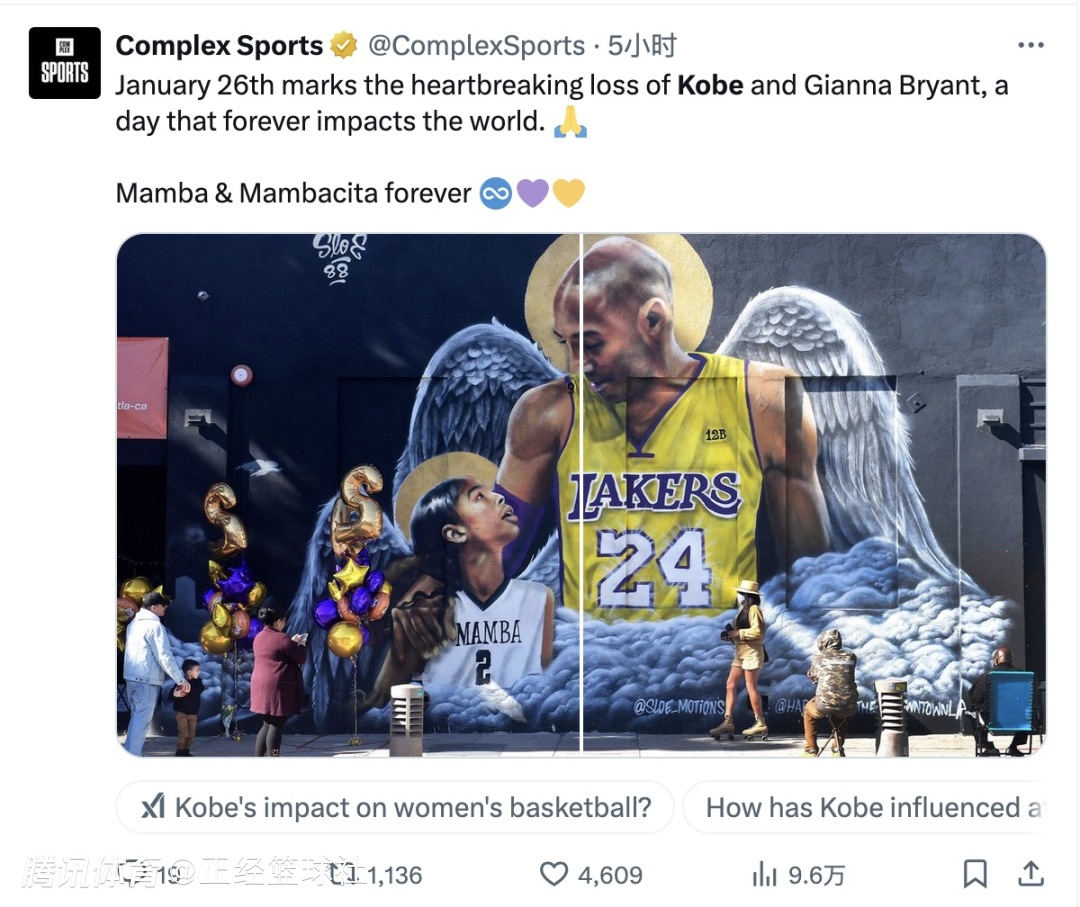
Task: Select the 'How has Kobe influenced' suggestion
Action: 870,807
